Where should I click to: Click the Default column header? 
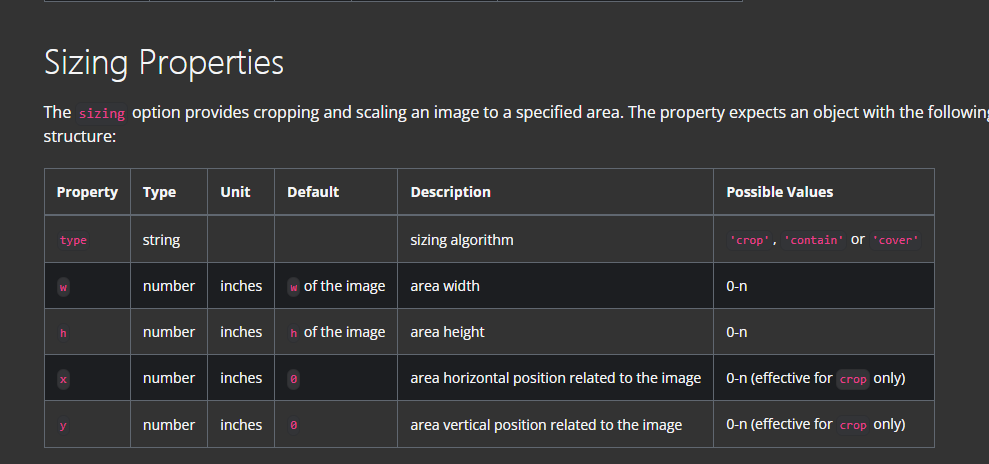pyautogui.click(x=313, y=192)
